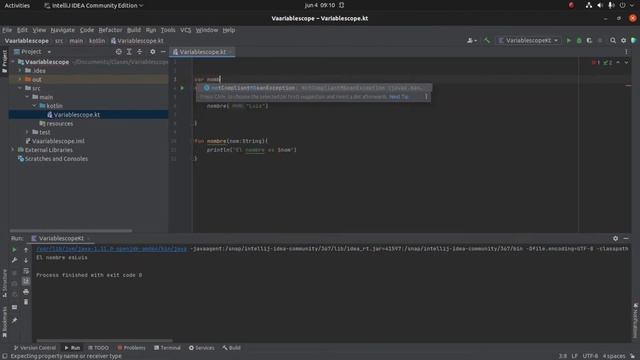Toggle the Structure side tool window button
Screen dimensions: 640x360
4,283
